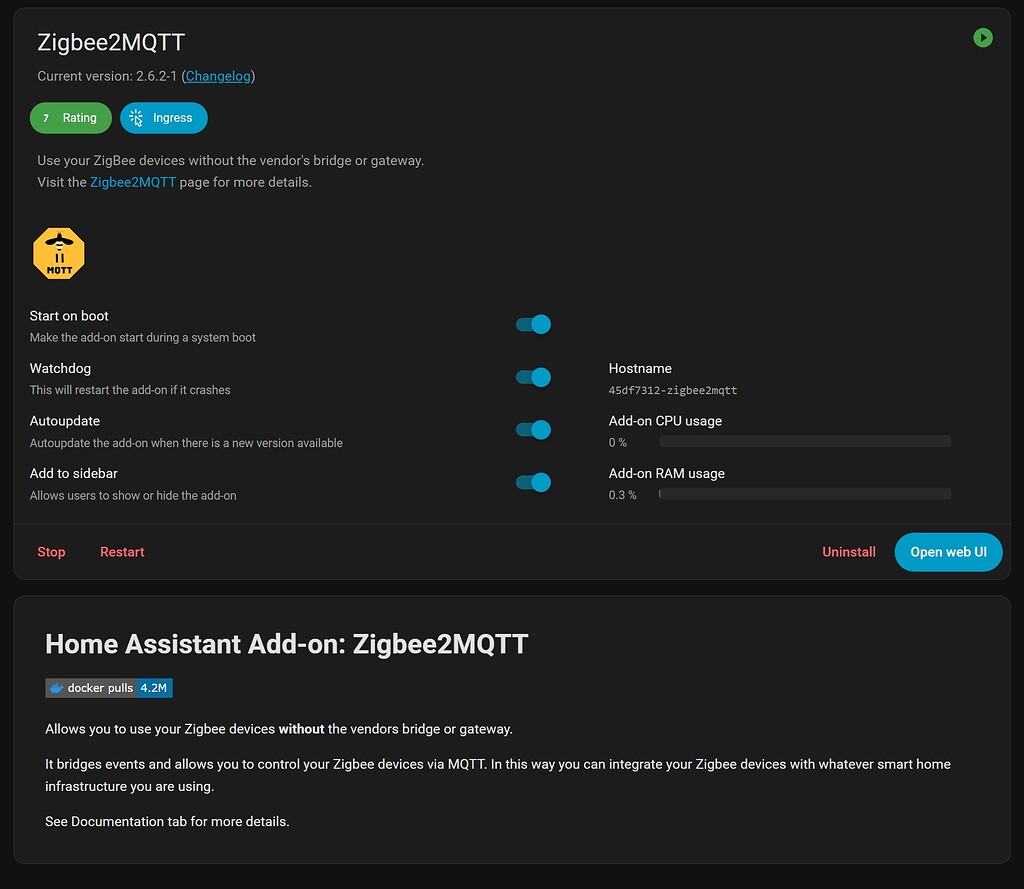1024x889 pixels.
Task: Click the '0 %' CPU value
Action: [617, 442]
